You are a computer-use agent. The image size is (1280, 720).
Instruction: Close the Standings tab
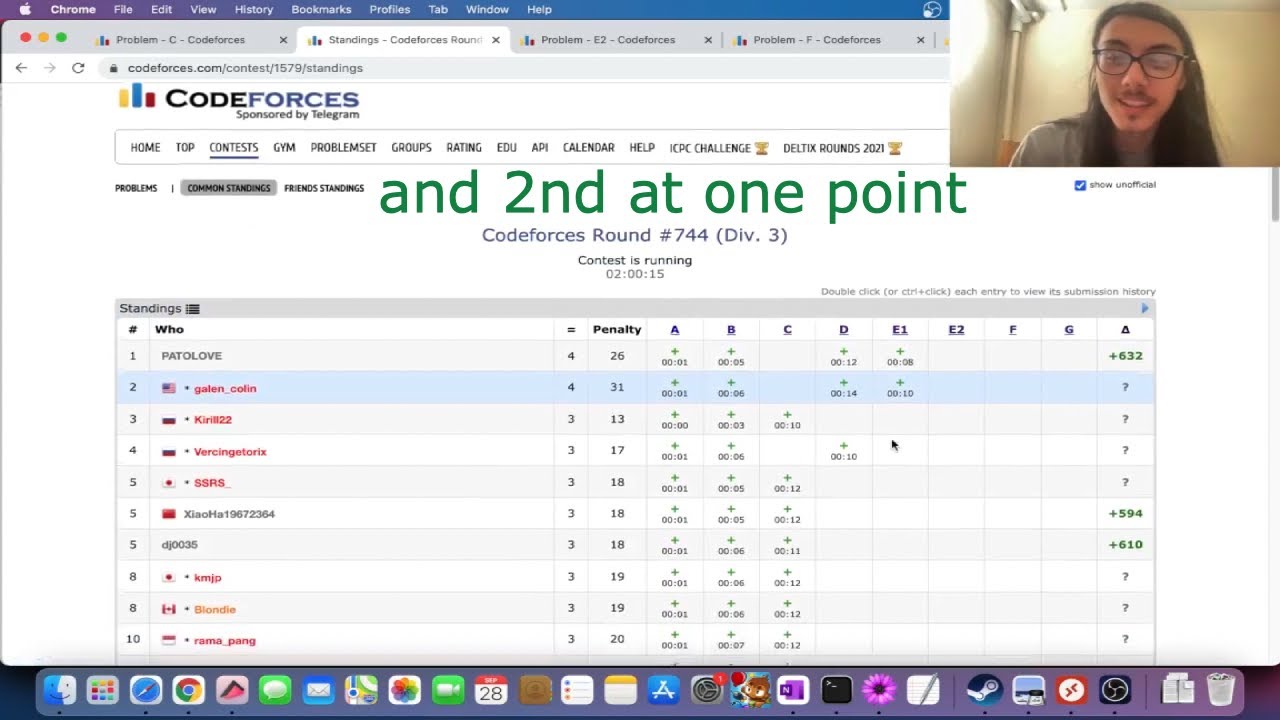pos(496,40)
